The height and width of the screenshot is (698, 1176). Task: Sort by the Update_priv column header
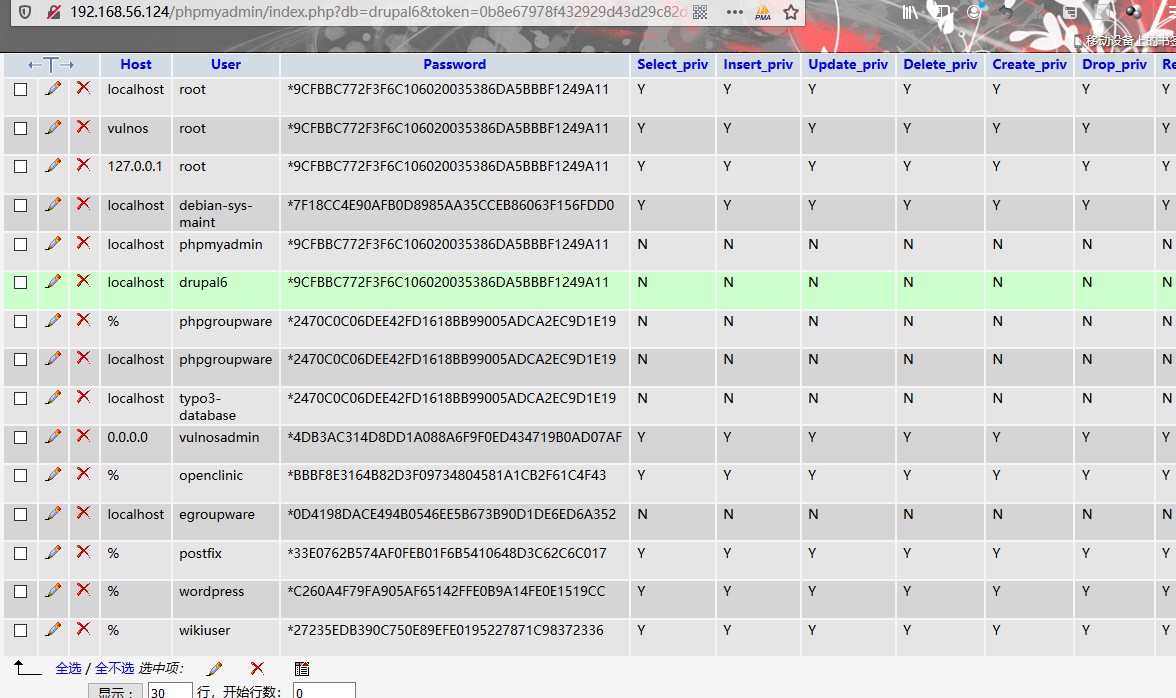(848, 64)
